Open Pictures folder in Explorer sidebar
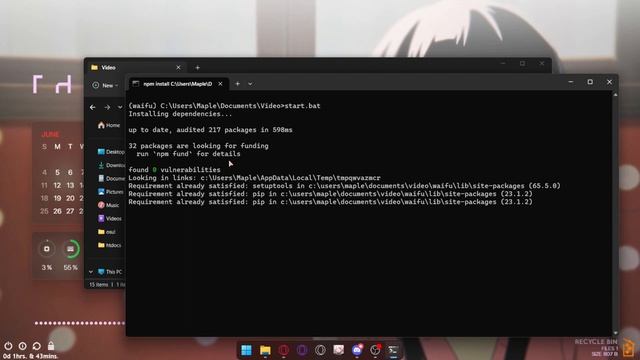 pos(111,191)
